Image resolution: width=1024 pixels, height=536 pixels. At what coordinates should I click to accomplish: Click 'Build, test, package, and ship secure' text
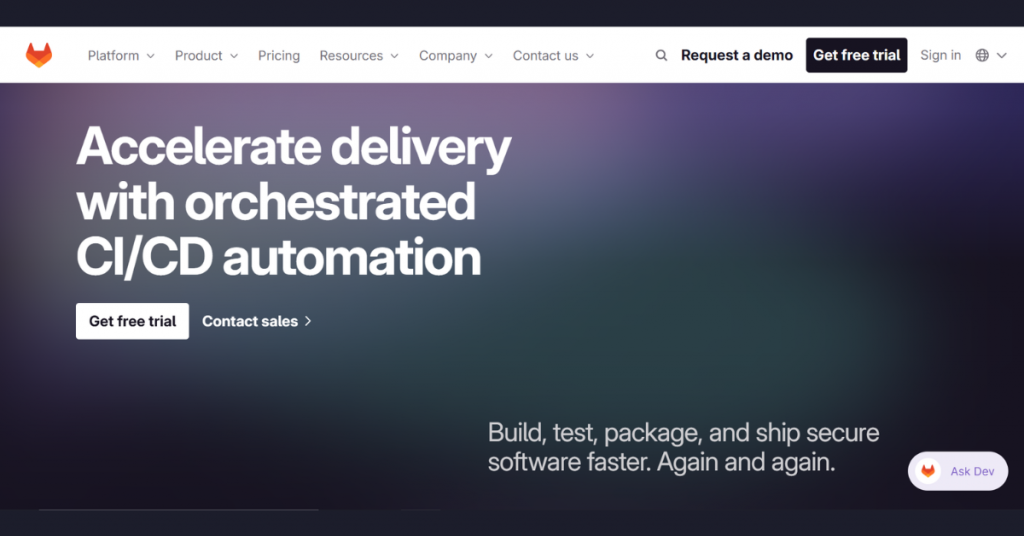[x=683, y=433]
